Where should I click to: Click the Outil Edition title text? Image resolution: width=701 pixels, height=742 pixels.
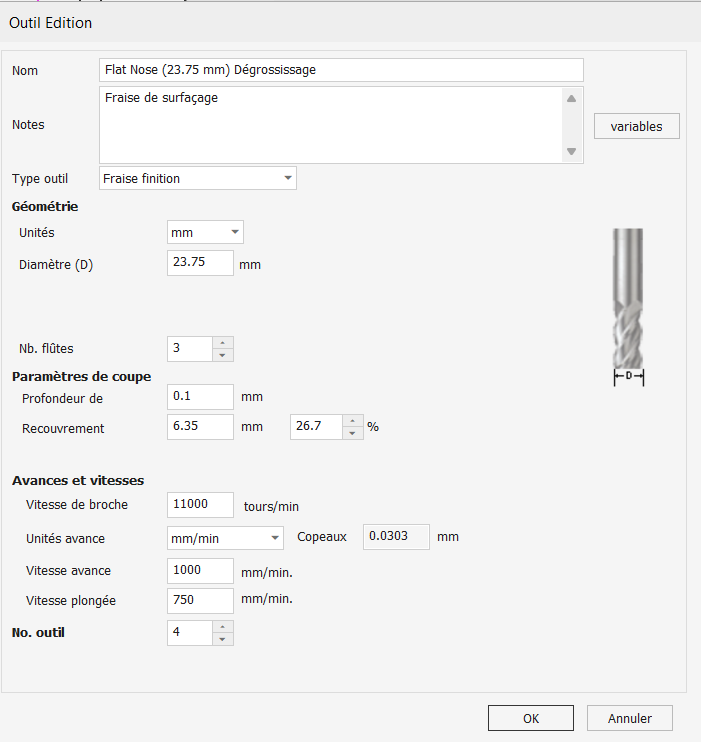click(51, 23)
